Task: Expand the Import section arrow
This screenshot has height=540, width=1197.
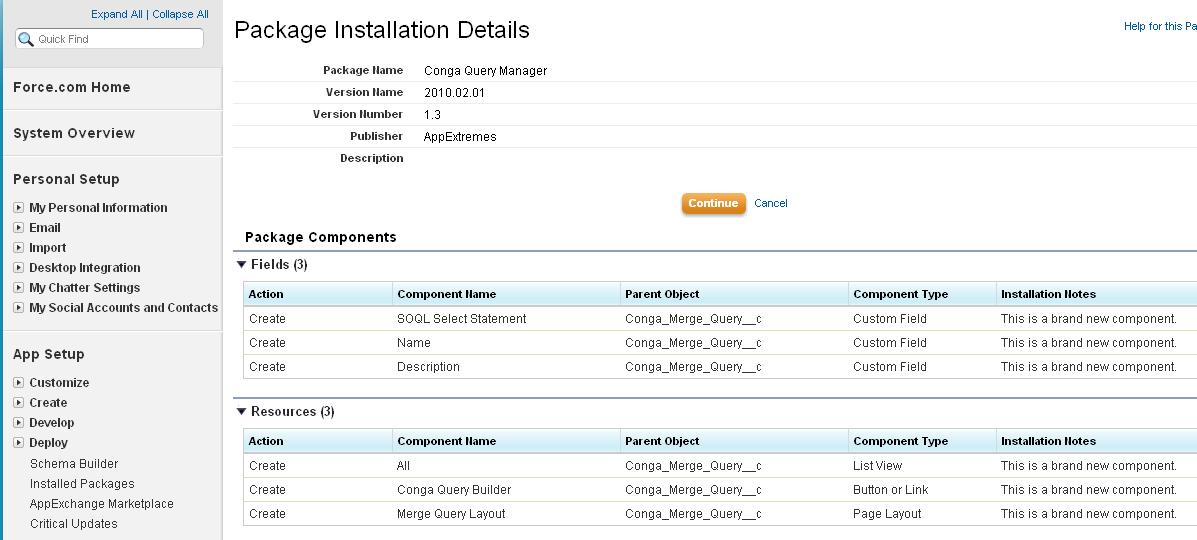Action: click(19, 247)
